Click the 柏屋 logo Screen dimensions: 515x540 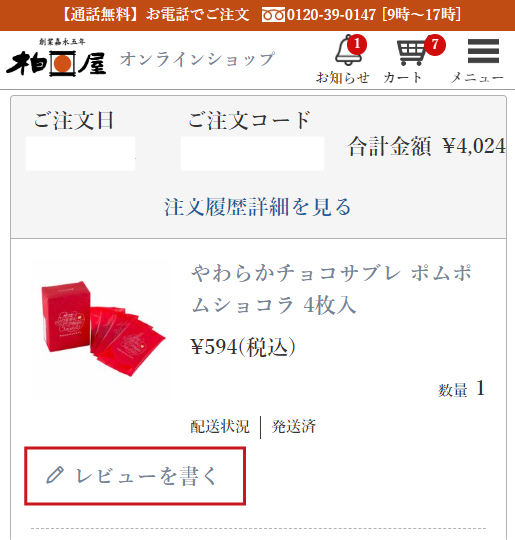coord(56,58)
